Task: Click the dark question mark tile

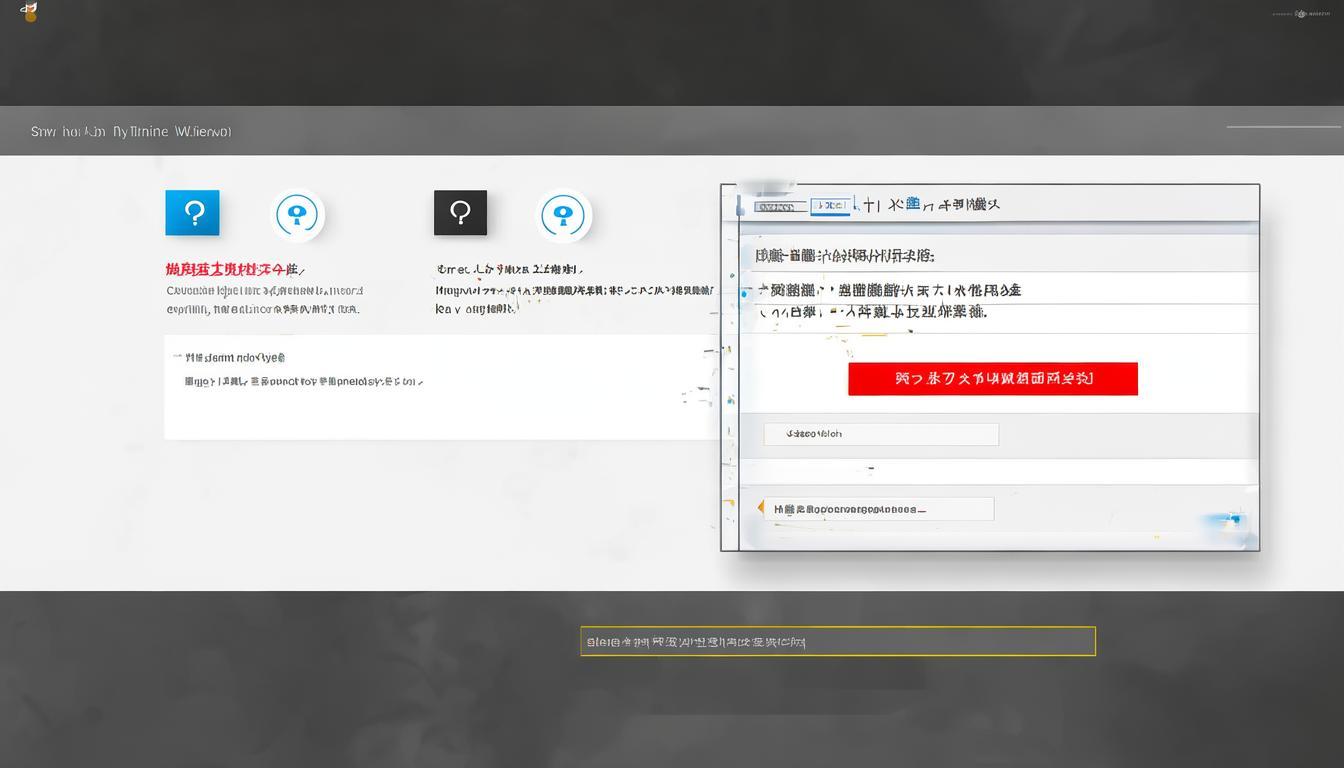Action: [x=460, y=213]
